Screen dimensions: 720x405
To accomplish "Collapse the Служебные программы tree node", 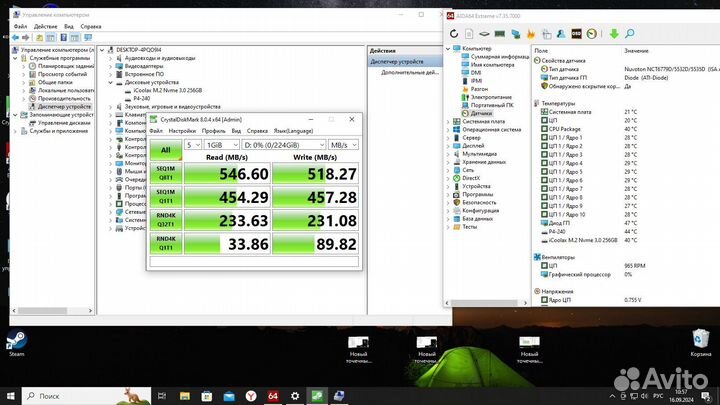I will [15, 58].
